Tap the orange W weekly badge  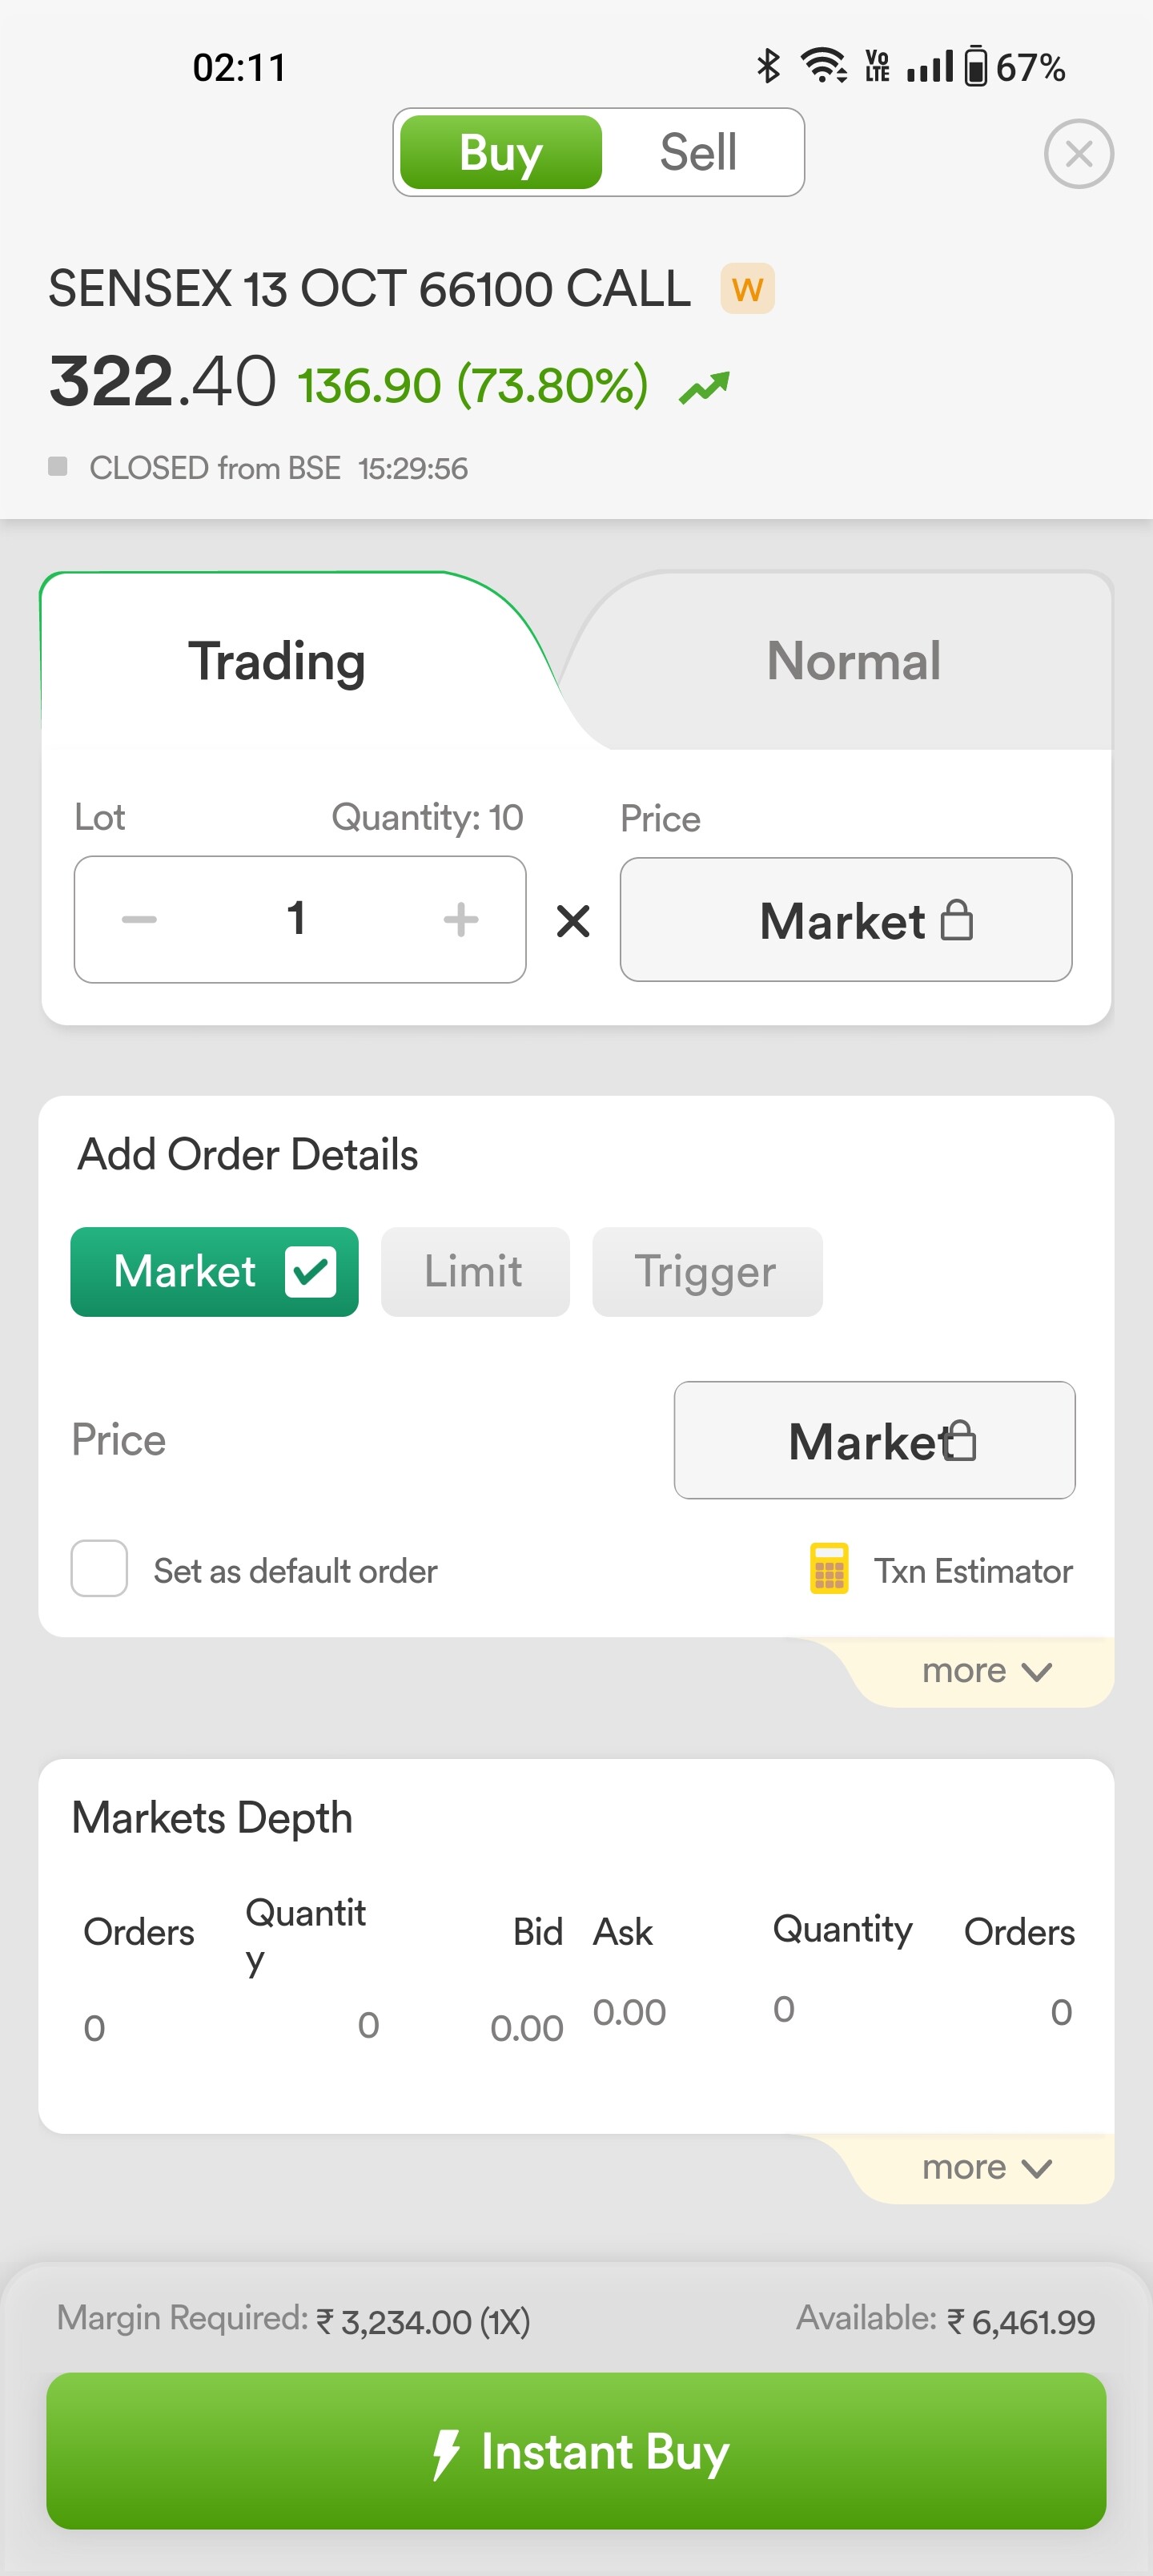tap(747, 289)
